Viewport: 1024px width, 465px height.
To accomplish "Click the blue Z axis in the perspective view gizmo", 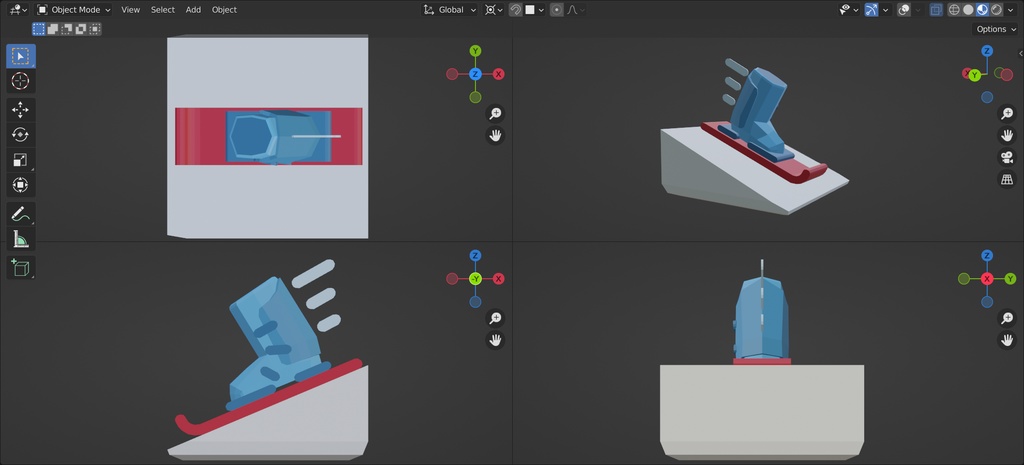I will pos(987,51).
